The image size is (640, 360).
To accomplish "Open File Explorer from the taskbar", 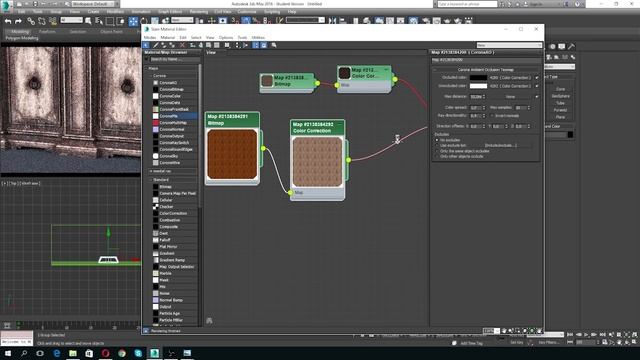I will tap(73, 353).
